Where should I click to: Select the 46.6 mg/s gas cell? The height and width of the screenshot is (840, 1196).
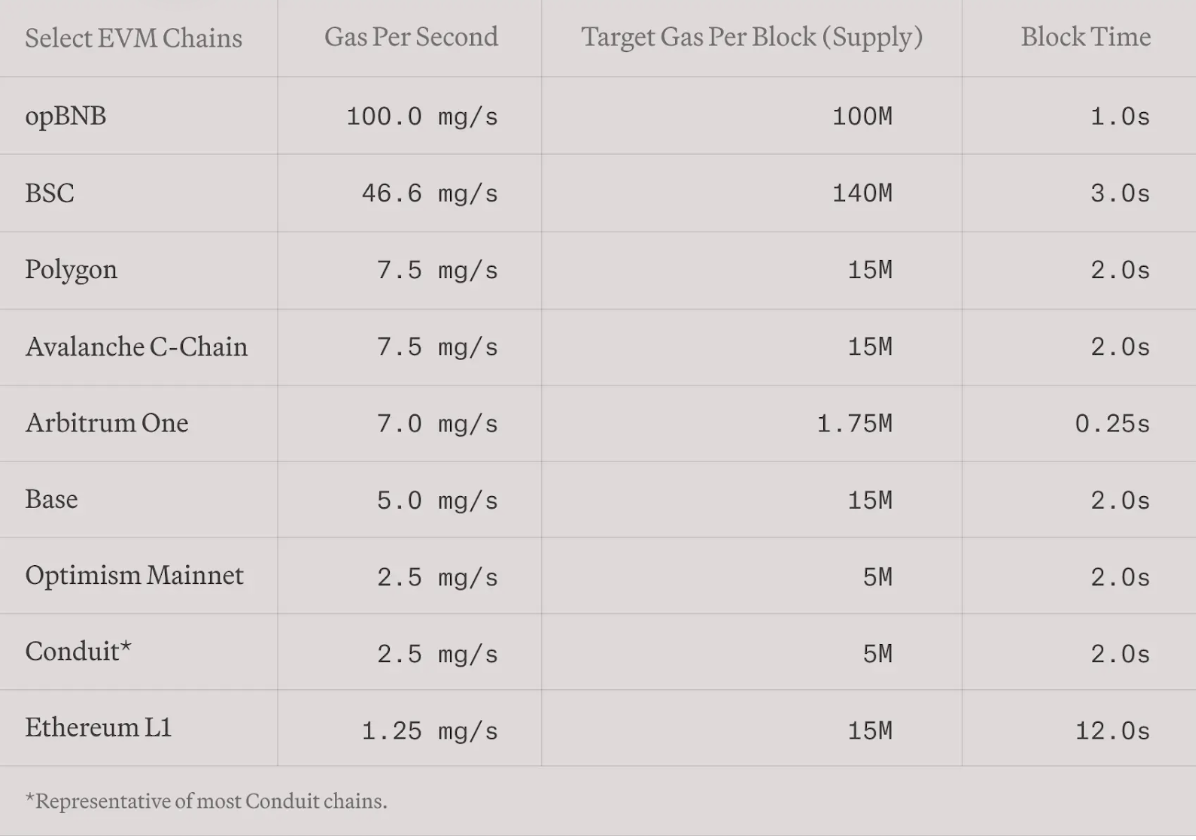click(429, 194)
